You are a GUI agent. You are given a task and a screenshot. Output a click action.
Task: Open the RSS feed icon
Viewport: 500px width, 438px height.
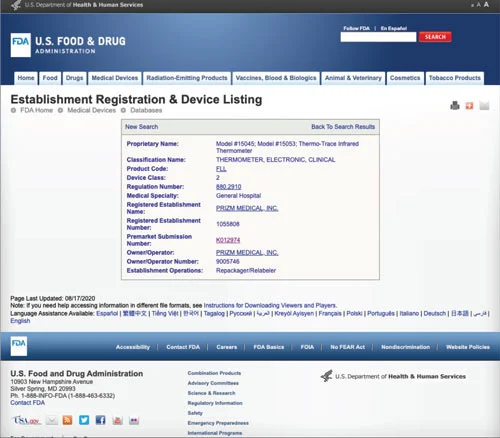point(67,420)
